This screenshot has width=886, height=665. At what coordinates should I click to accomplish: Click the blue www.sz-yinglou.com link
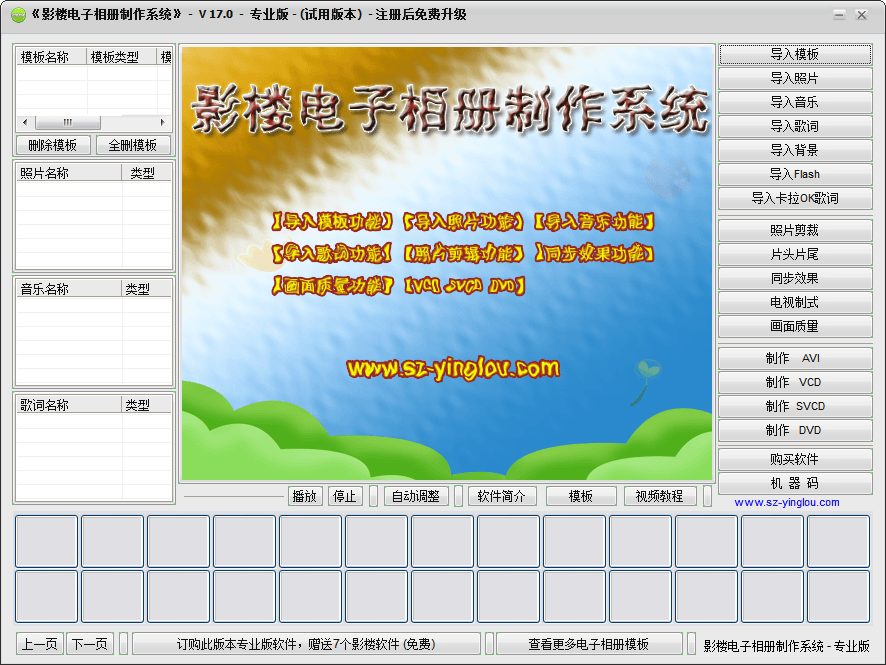point(787,502)
